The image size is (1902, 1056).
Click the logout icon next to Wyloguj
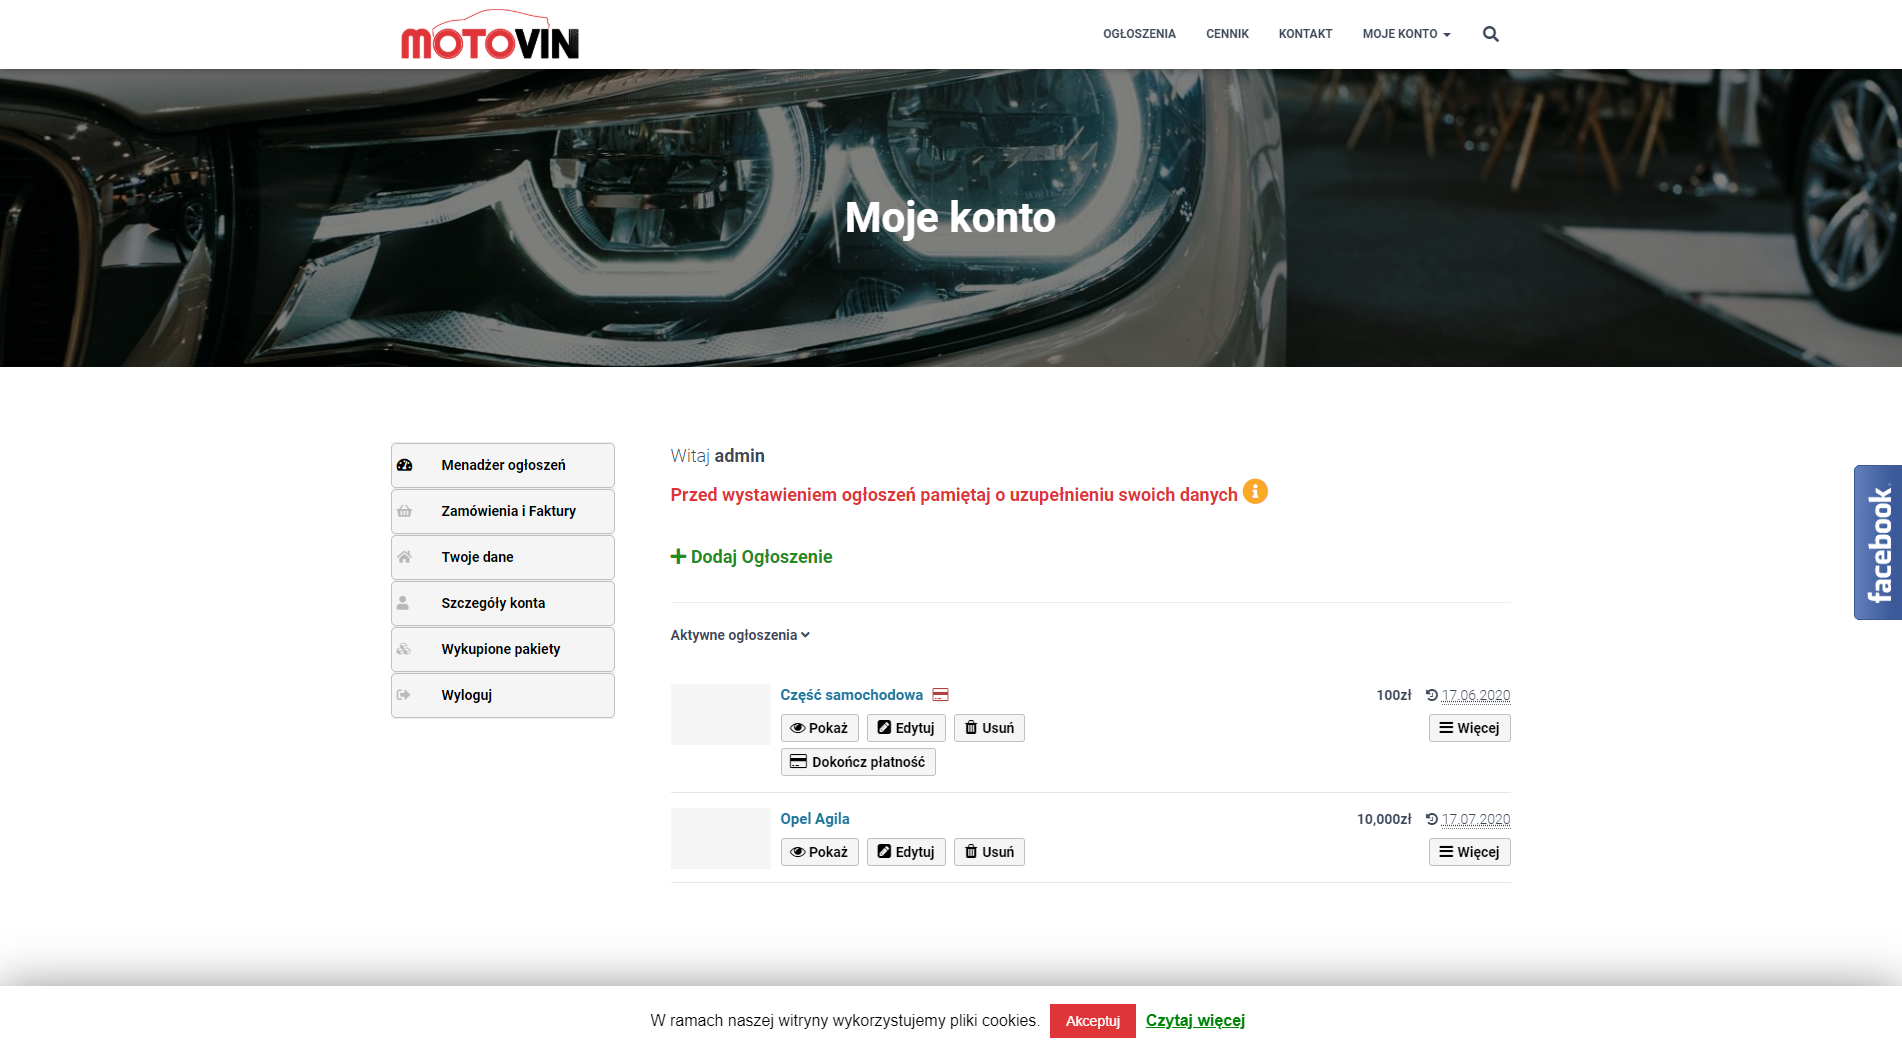[404, 694]
